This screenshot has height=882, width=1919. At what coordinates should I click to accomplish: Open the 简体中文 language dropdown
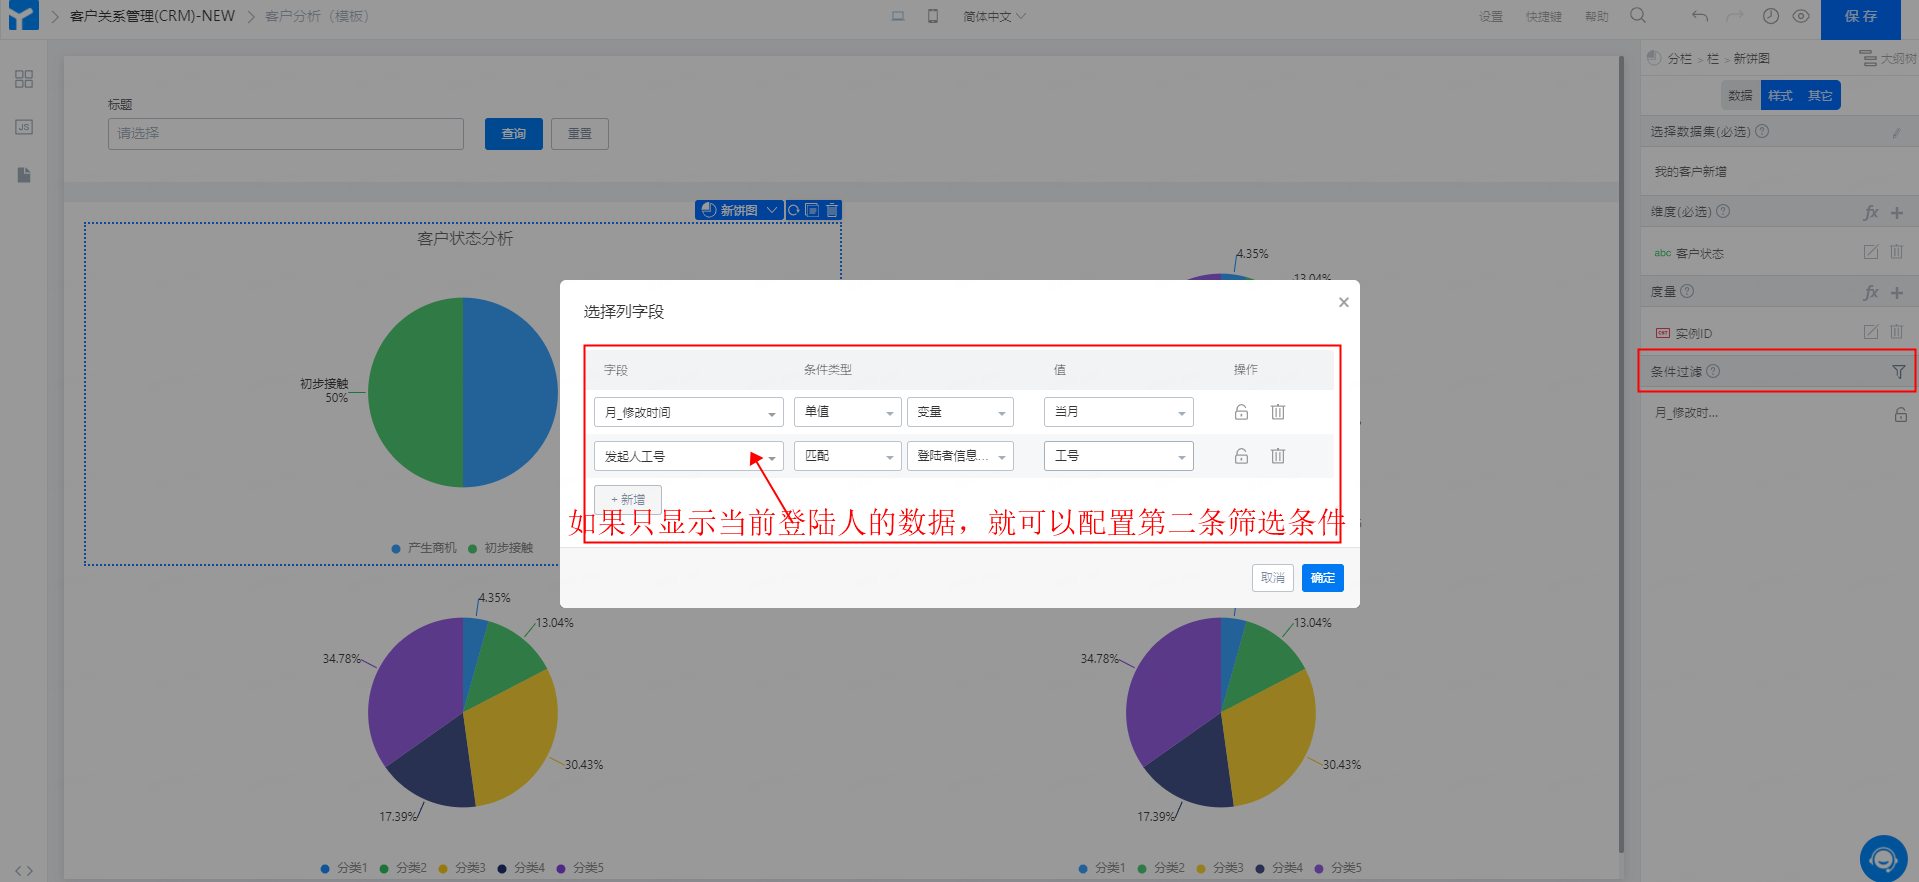click(x=994, y=17)
